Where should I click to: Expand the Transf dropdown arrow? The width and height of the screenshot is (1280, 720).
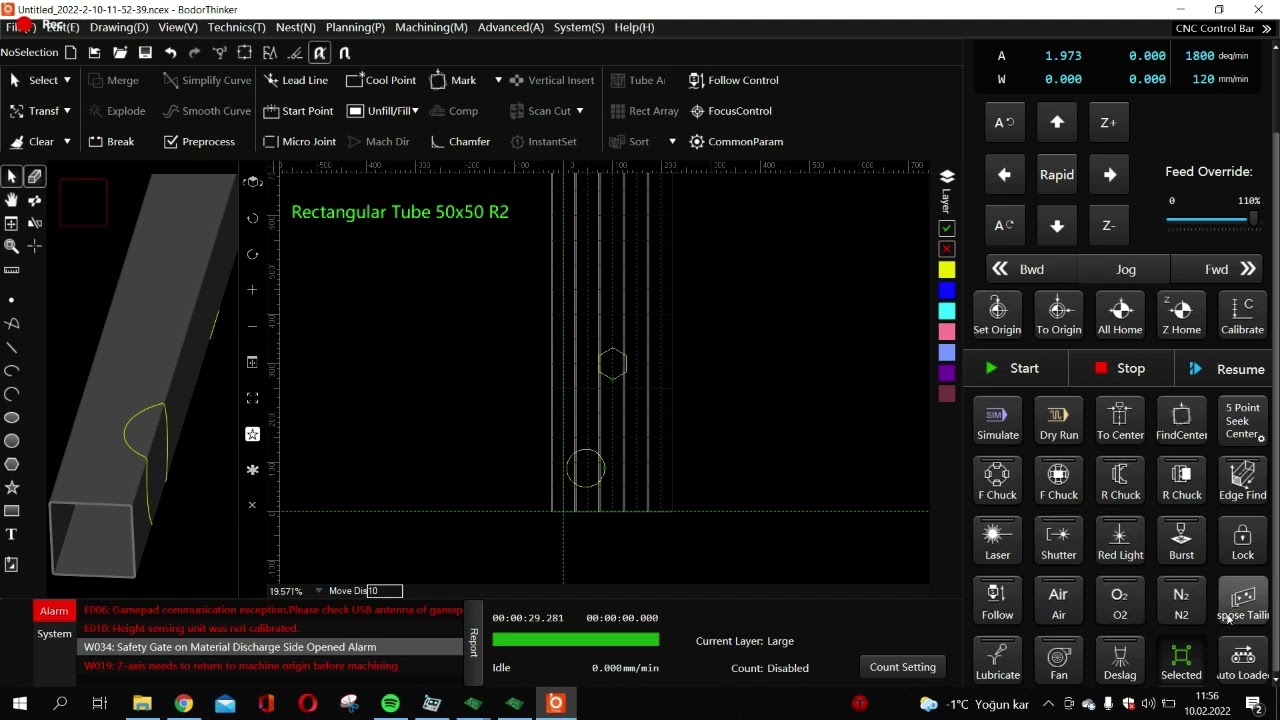pos(67,111)
